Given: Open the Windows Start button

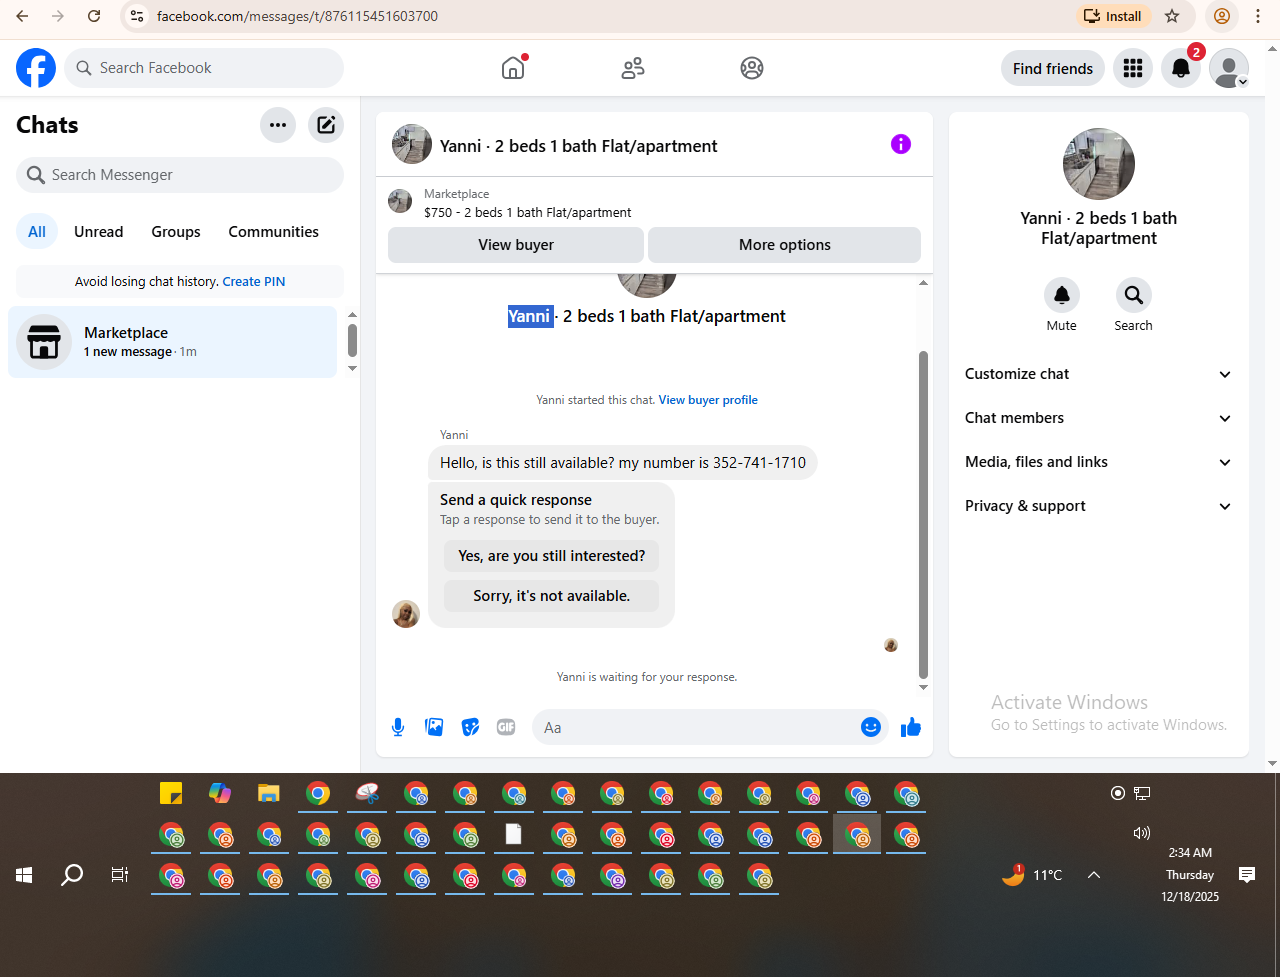Looking at the screenshot, I should pyautogui.click(x=24, y=875).
